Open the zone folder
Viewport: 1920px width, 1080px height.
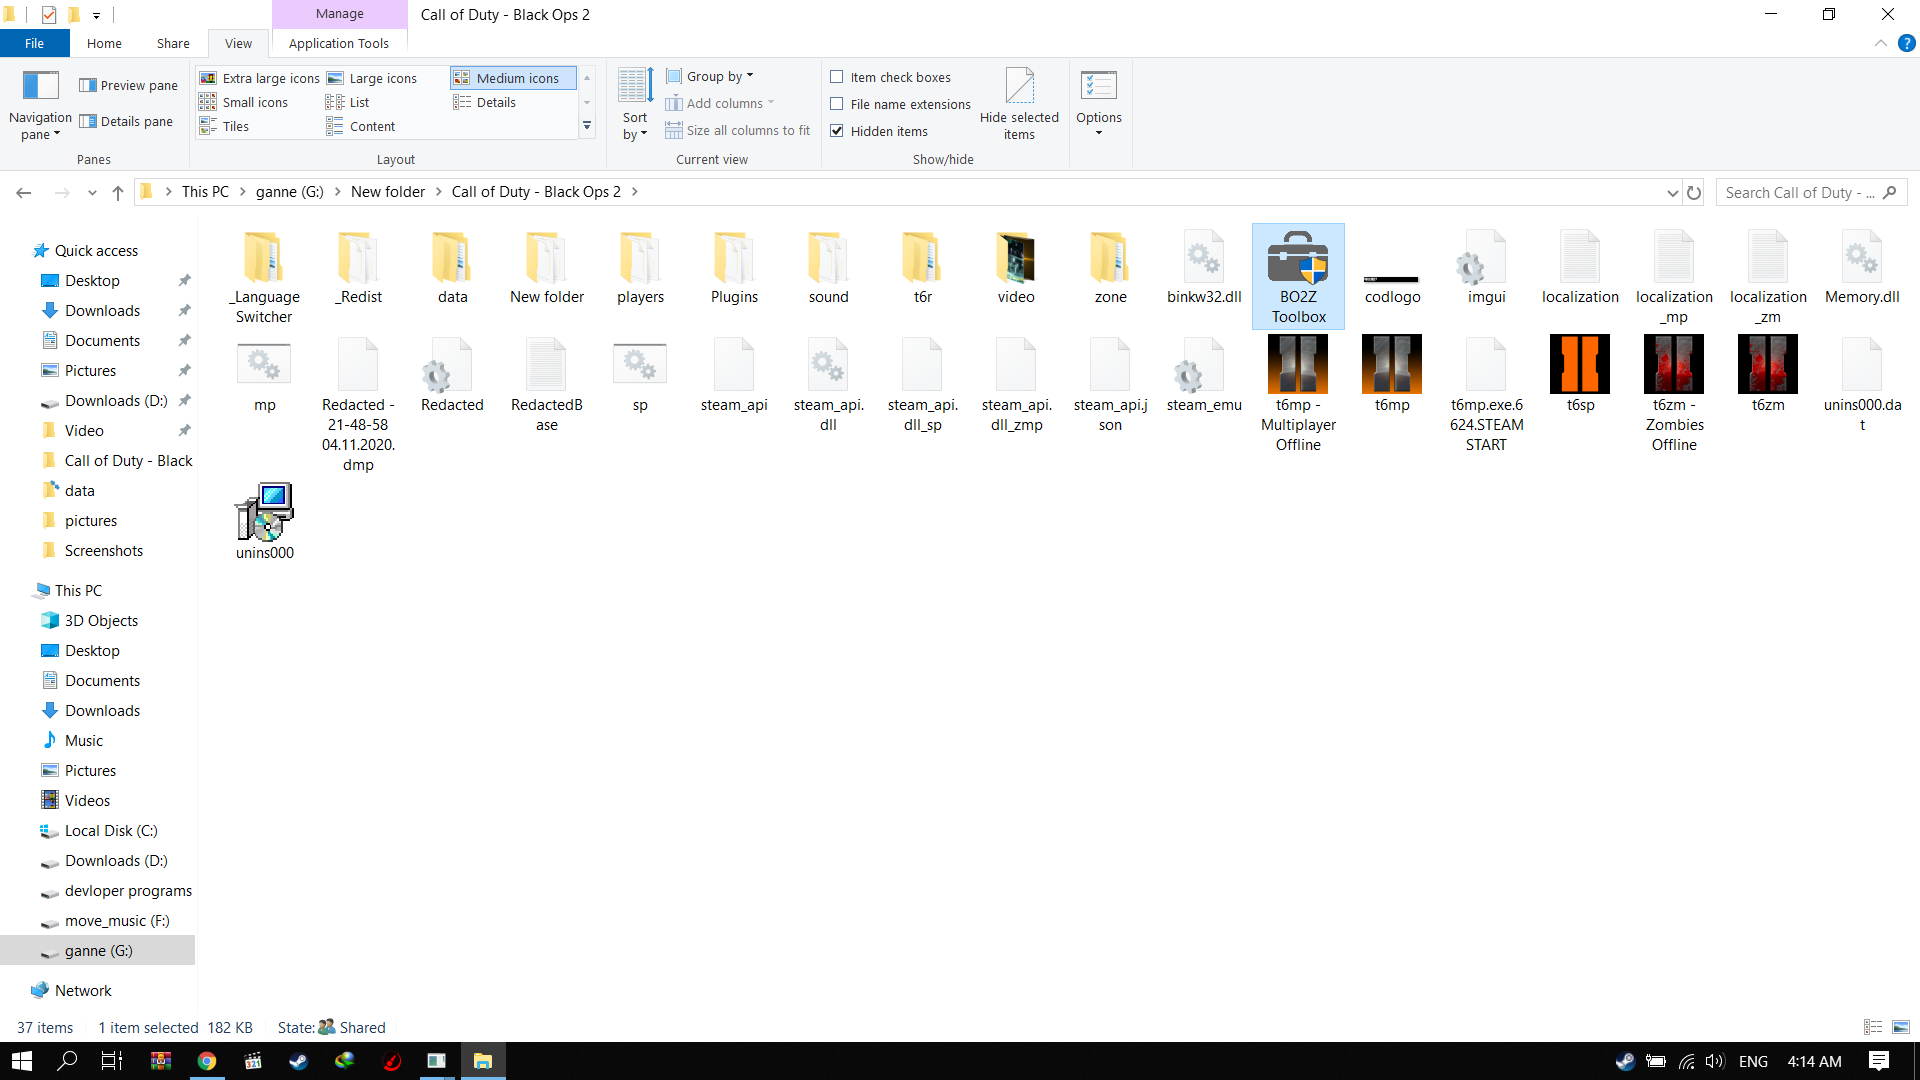[x=1110, y=267]
